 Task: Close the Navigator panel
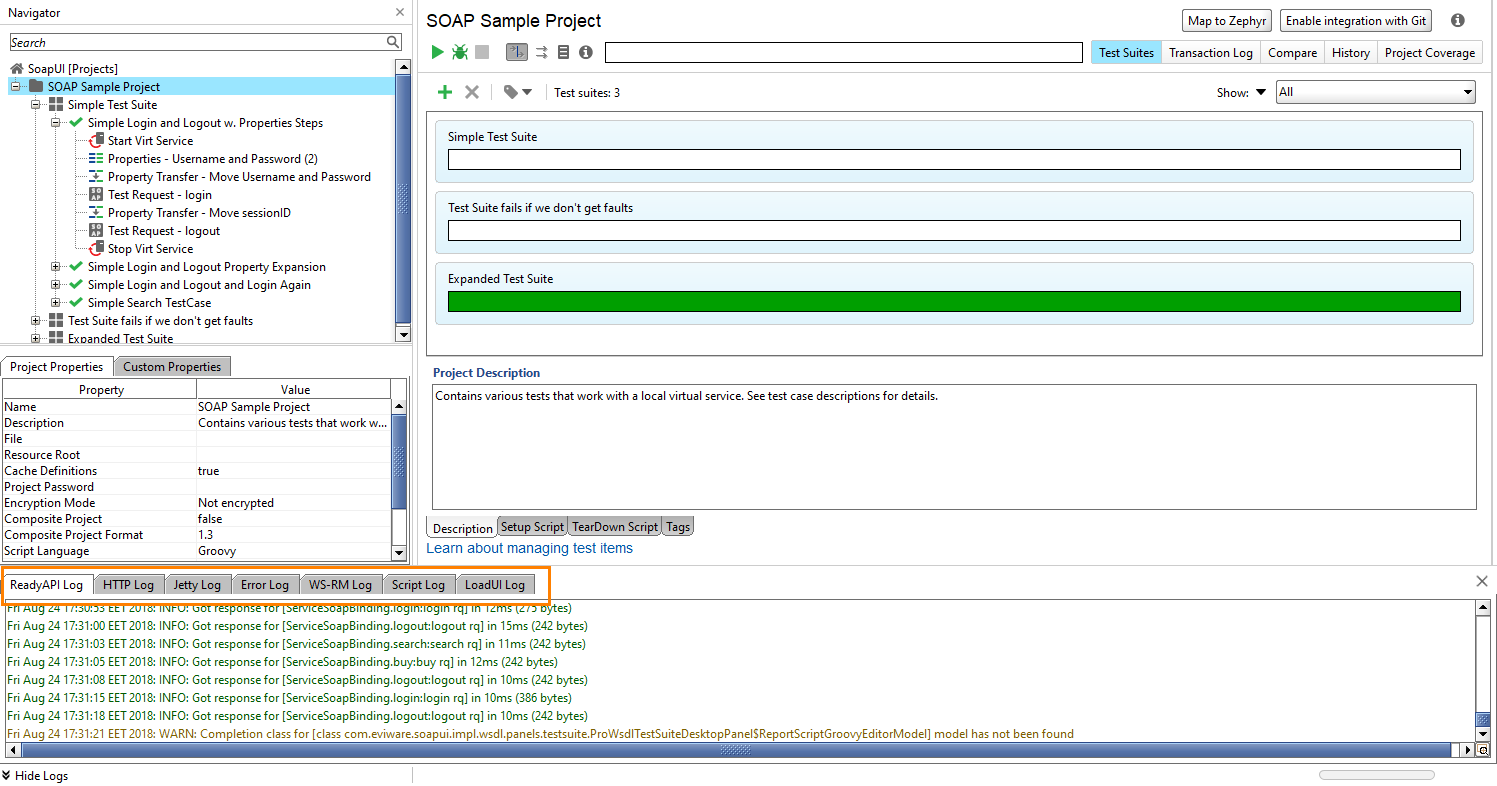pyautogui.click(x=400, y=13)
